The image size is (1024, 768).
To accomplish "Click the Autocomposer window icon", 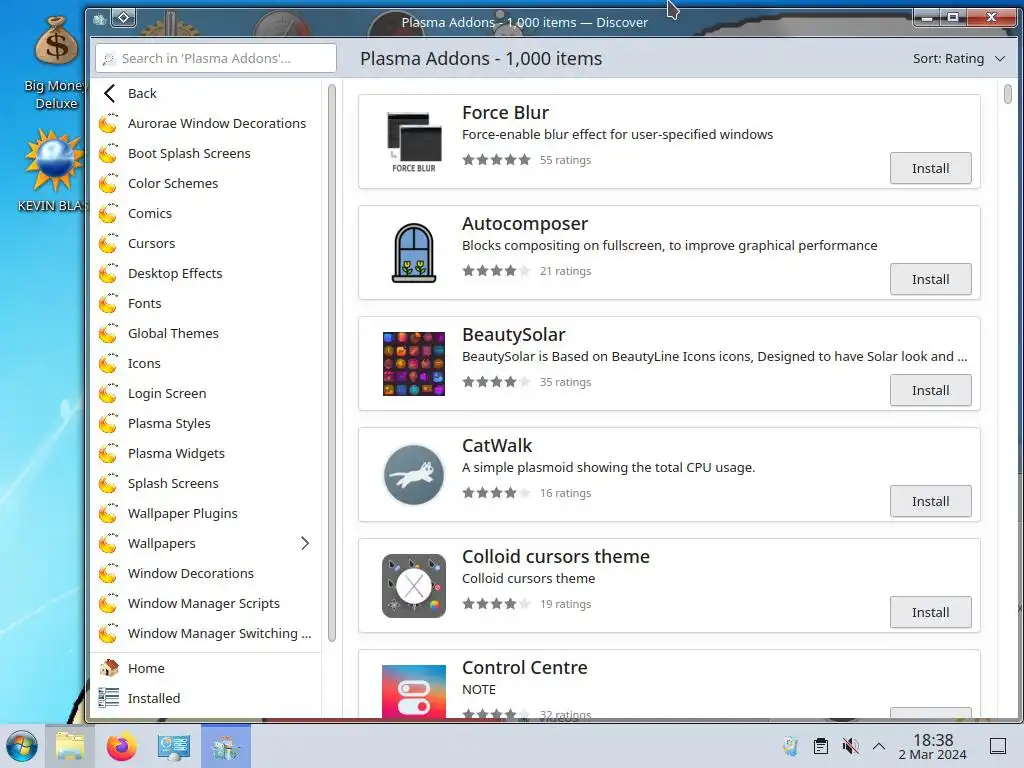I will 413,253.
